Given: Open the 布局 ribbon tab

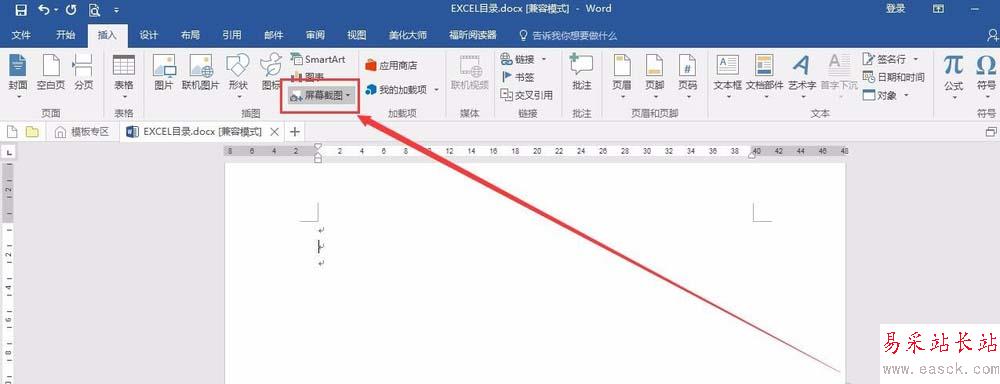Looking at the screenshot, I should tap(190, 35).
